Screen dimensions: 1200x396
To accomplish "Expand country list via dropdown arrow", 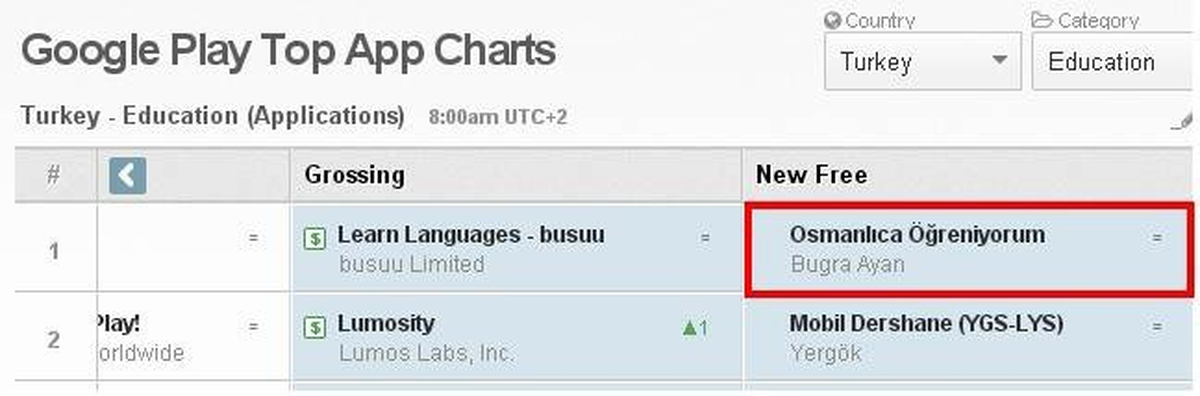I will [x=999, y=61].
